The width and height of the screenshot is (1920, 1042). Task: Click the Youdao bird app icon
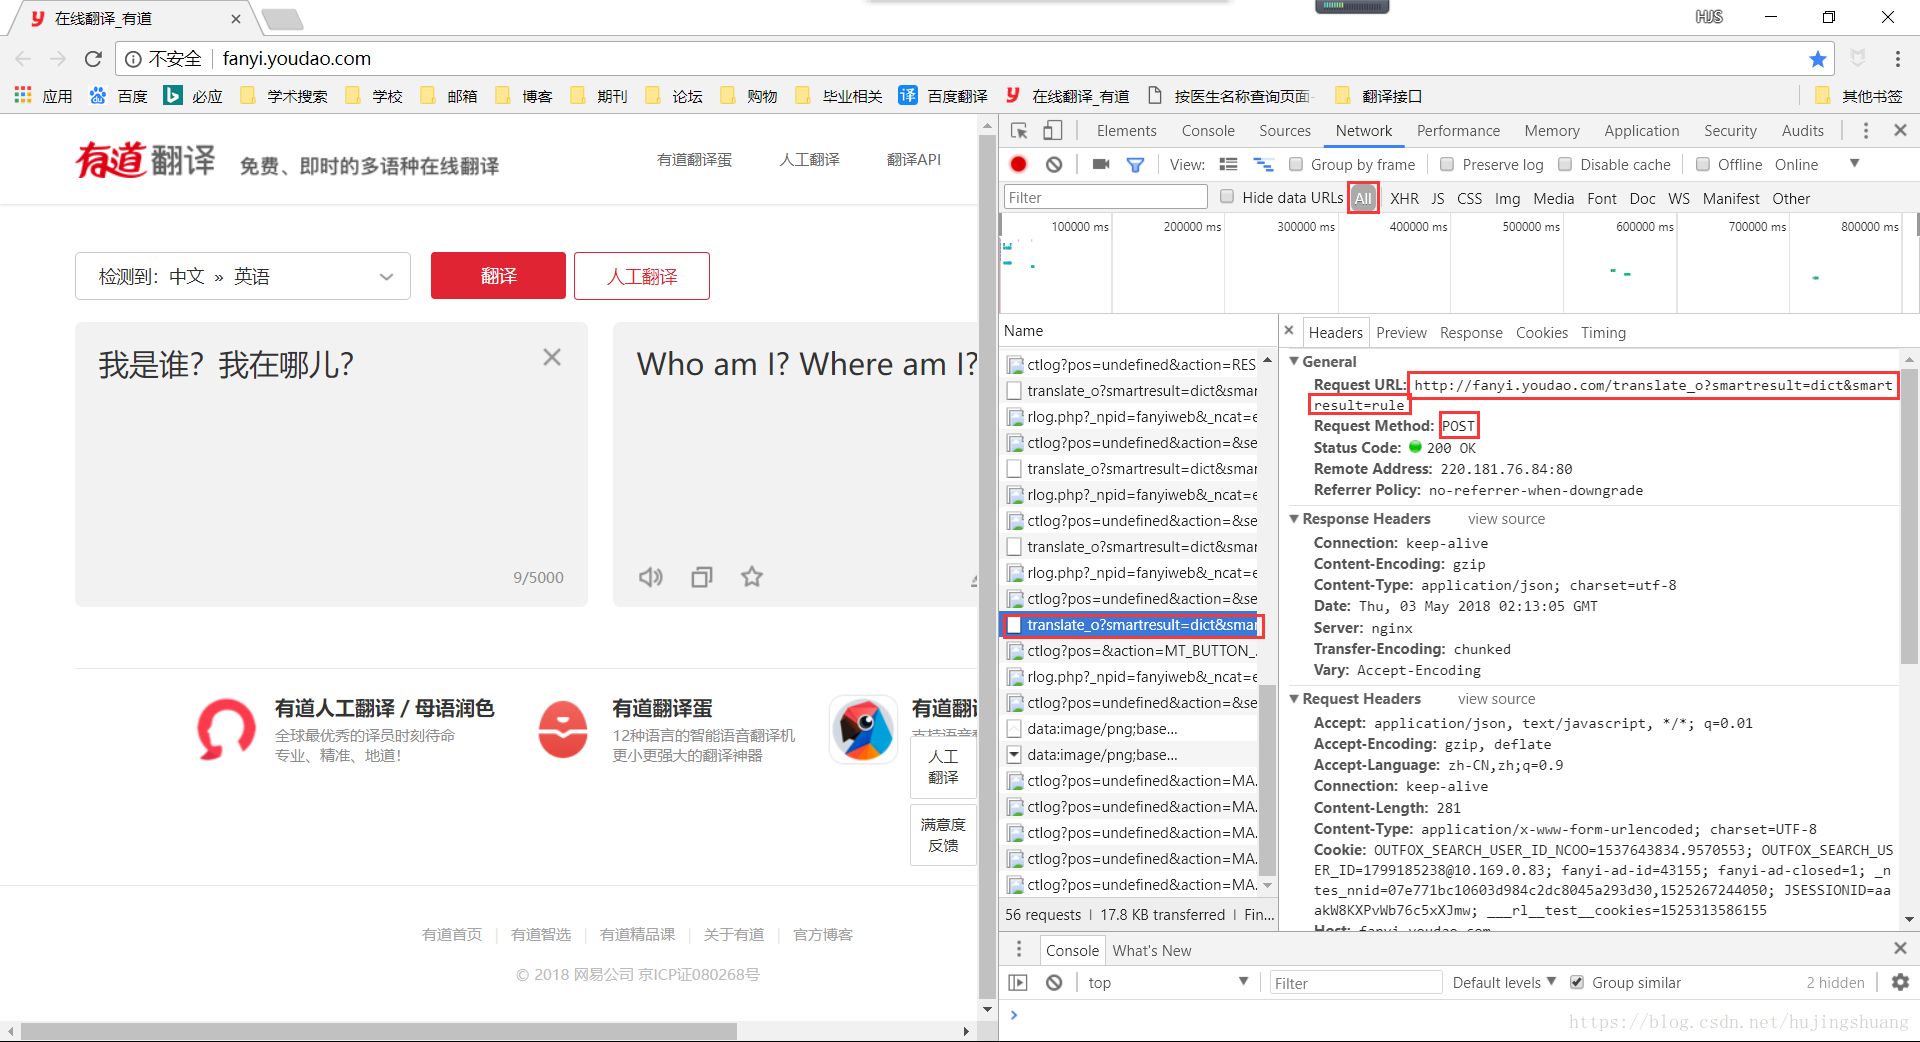coord(864,729)
